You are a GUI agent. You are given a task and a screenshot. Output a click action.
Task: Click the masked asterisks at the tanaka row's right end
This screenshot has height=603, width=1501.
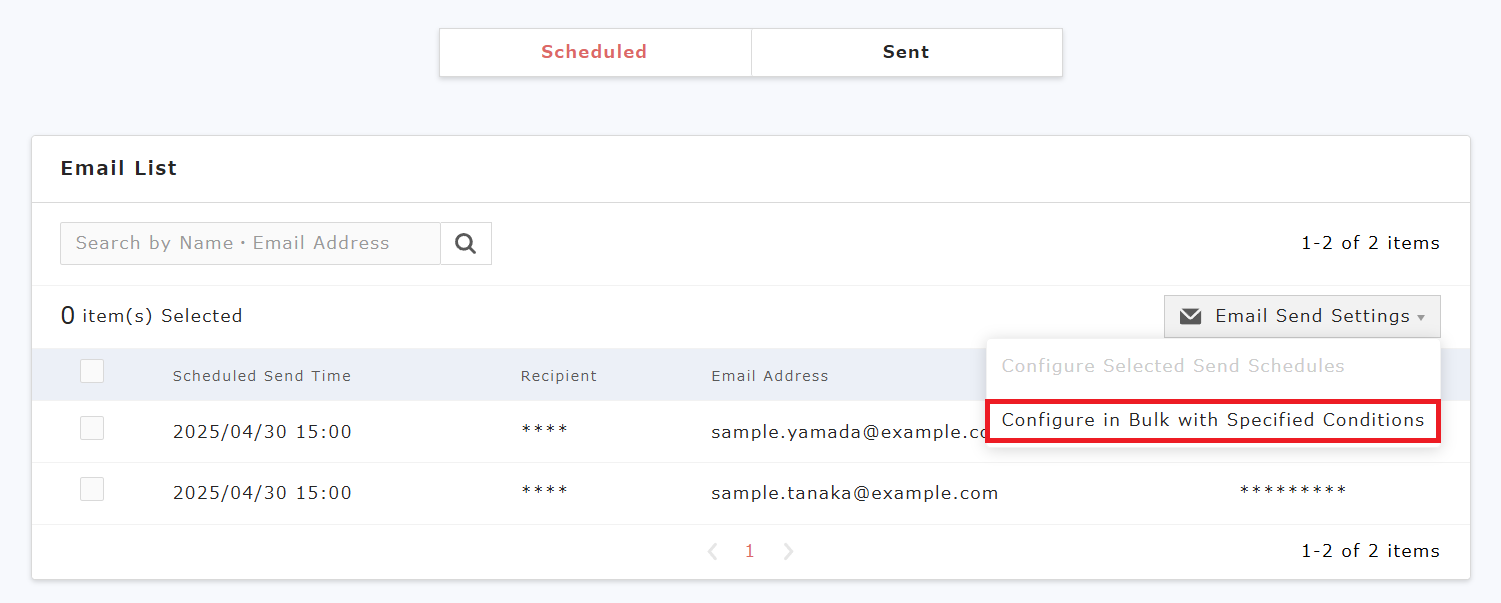(1292, 491)
